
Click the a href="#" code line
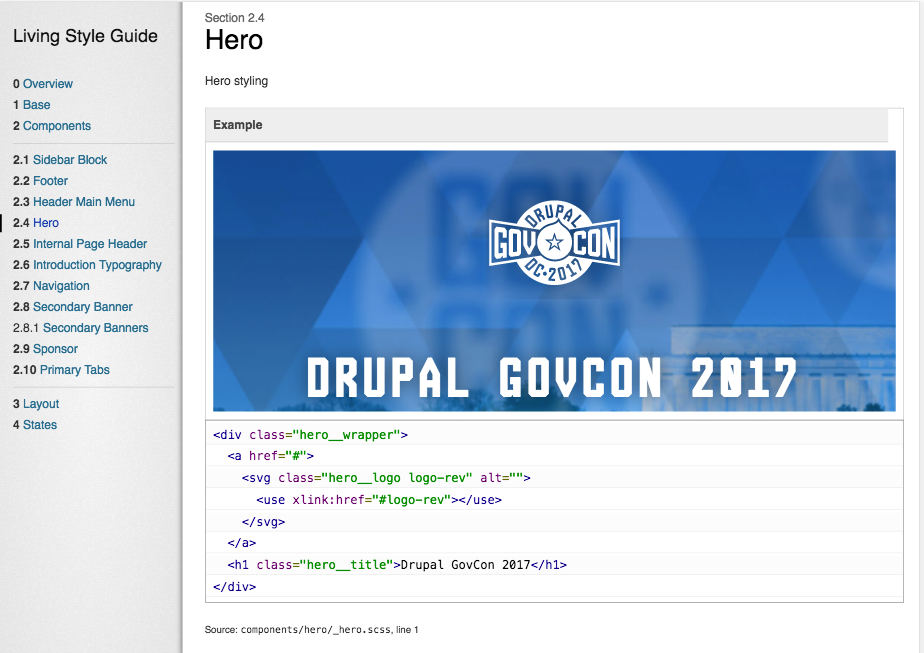[270, 456]
